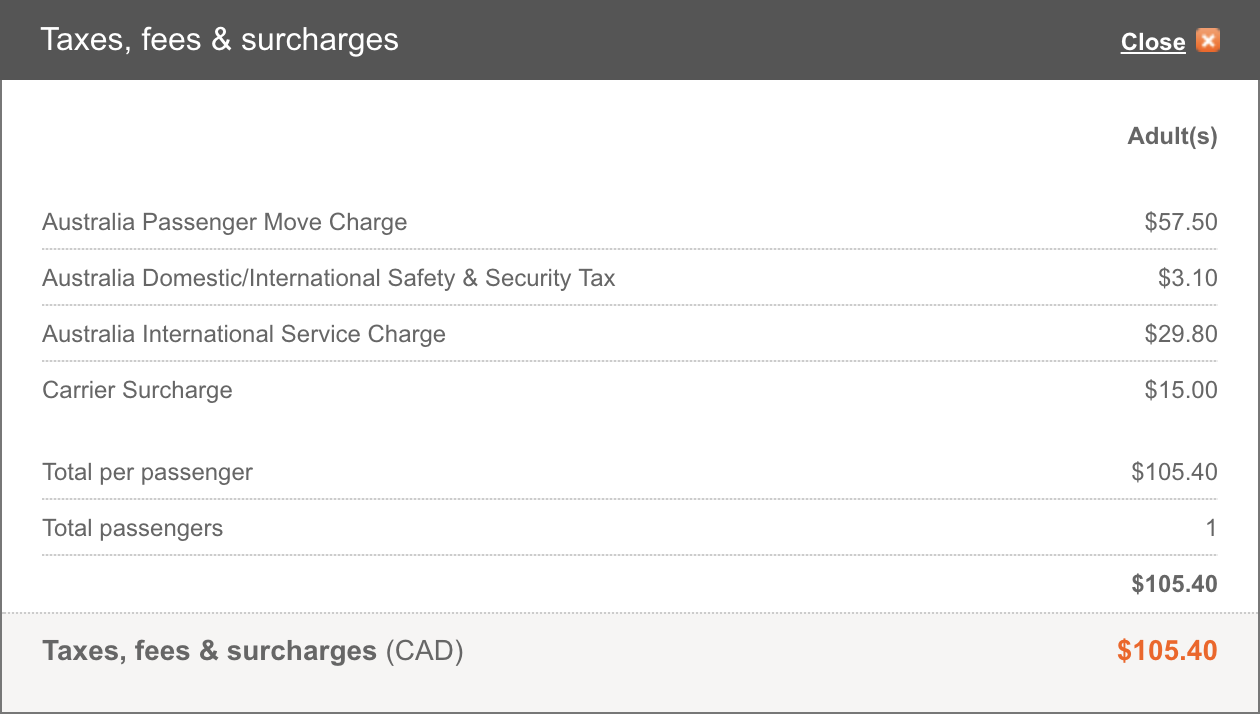The width and height of the screenshot is (1260, 714).
Task: Select the Carrier Surcharge label
Action: (x=137, y=390)
